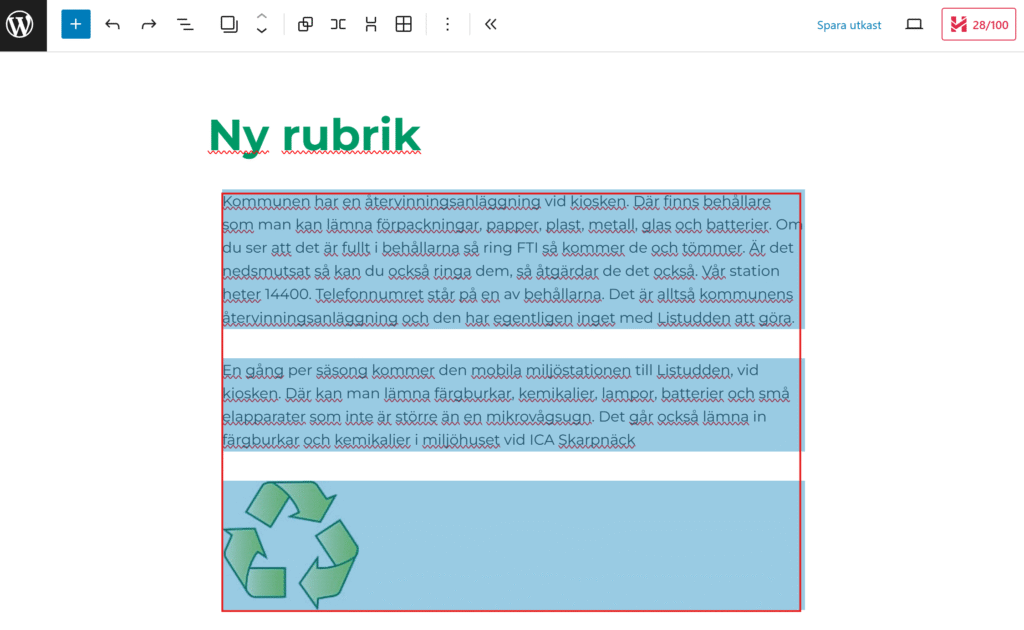Move the selected blocks down
The image size is (1024, 630).
[261, 31]
